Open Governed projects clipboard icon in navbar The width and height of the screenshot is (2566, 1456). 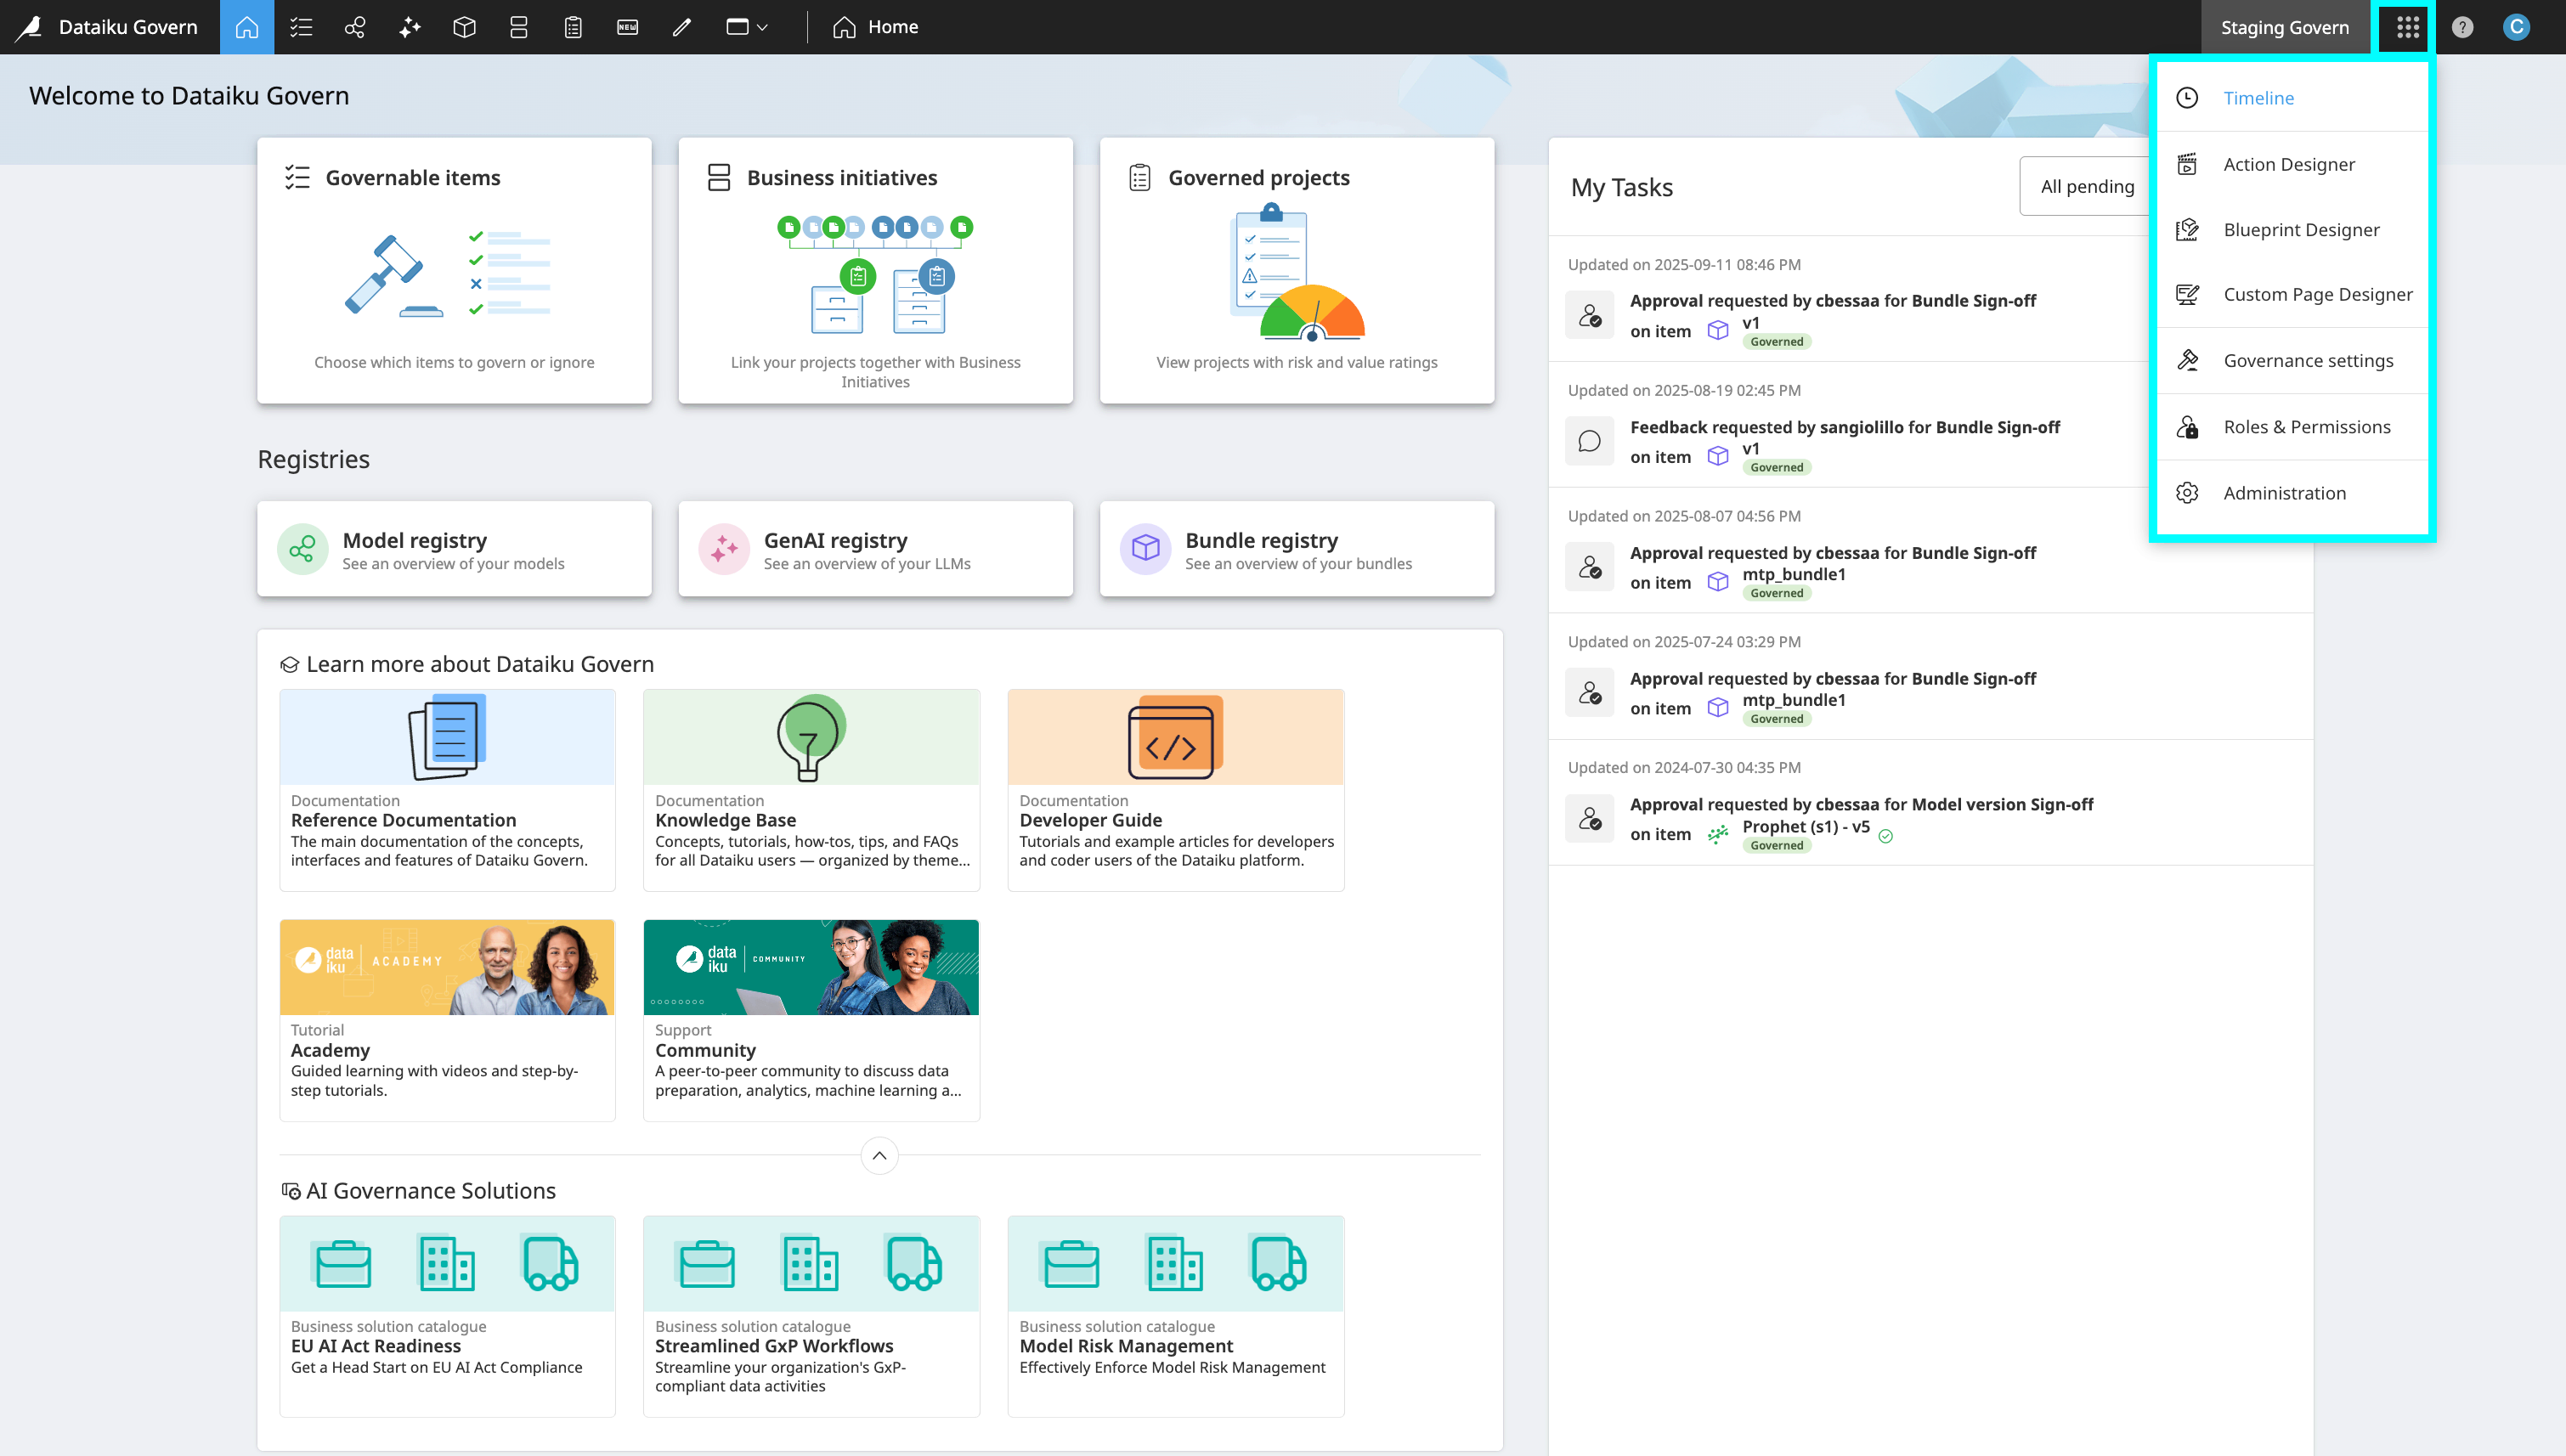(x=573, y=27)
